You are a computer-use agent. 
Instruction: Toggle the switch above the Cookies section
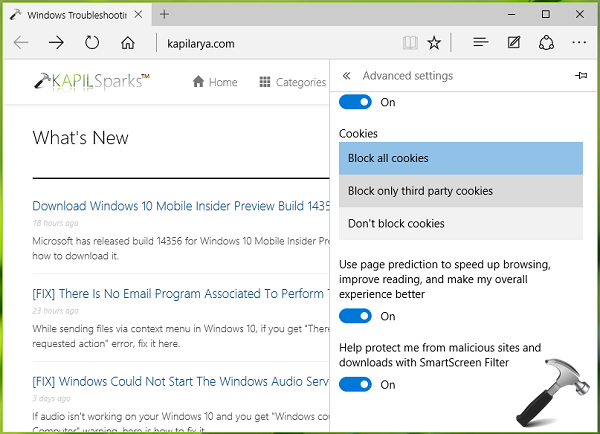[355, 102]
